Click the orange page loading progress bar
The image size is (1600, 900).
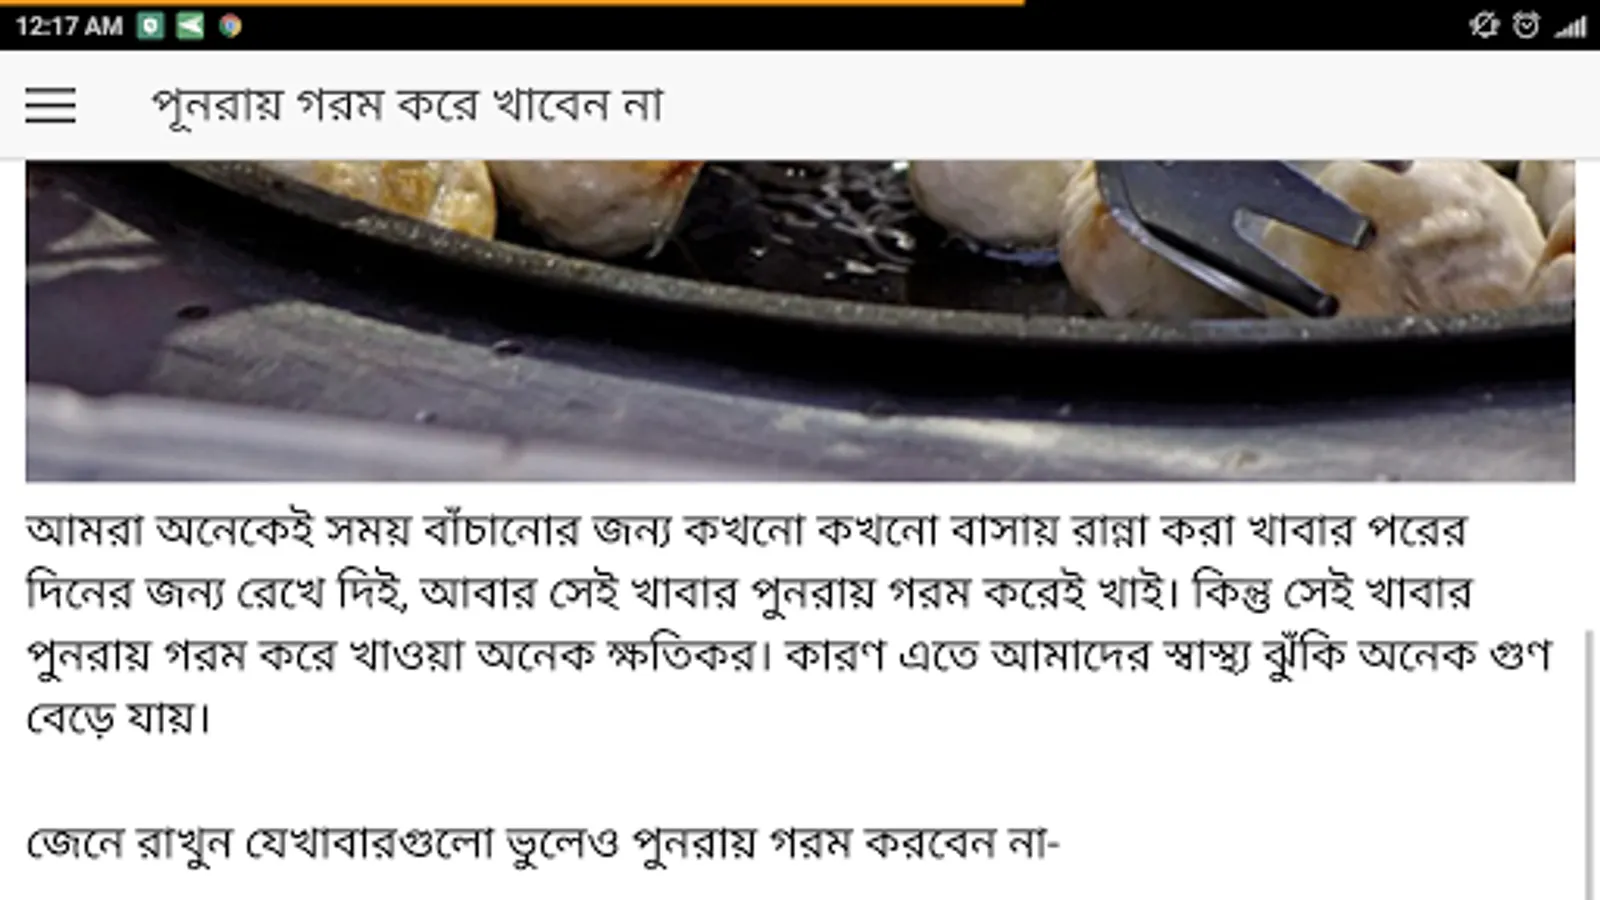512,3
